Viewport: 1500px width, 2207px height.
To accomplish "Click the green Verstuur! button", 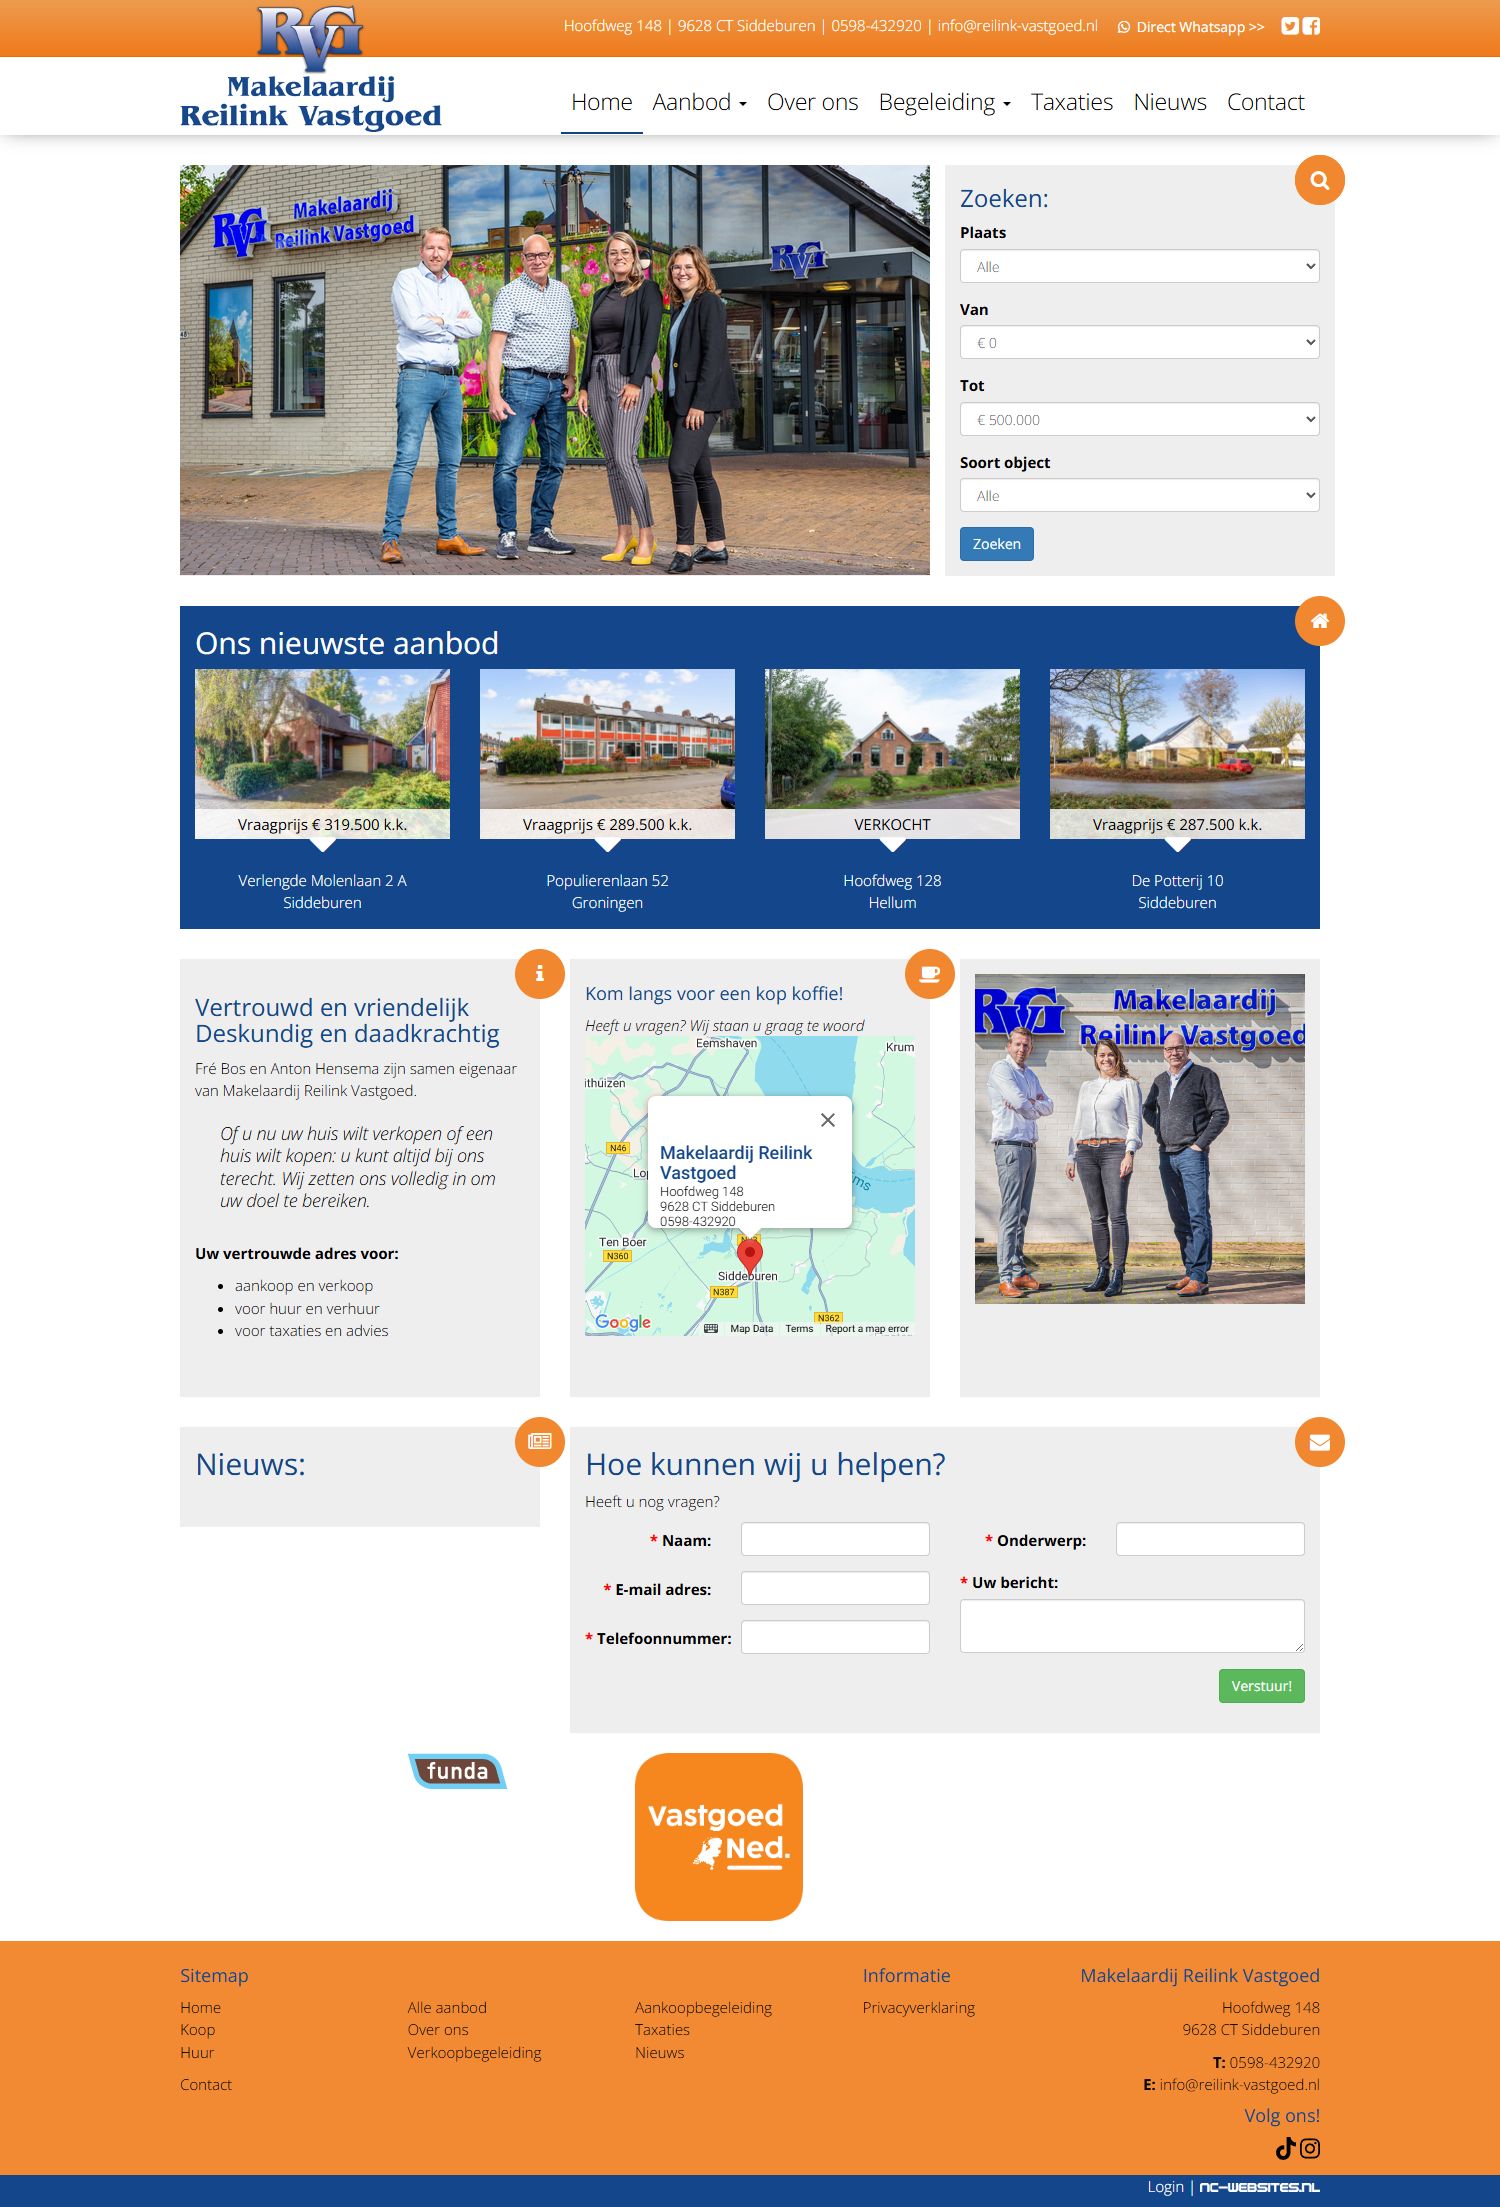I will (x=1262, y=1686).
